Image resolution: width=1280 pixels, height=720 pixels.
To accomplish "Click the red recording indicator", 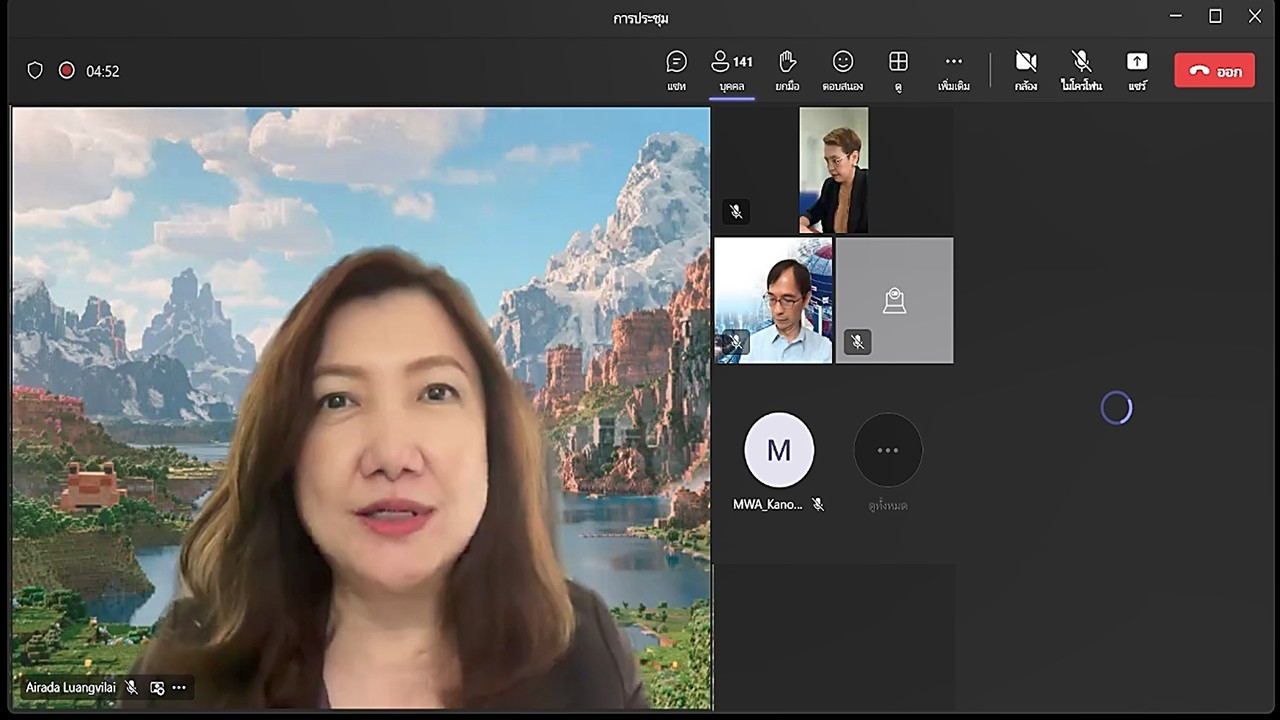I will point(67,71).
